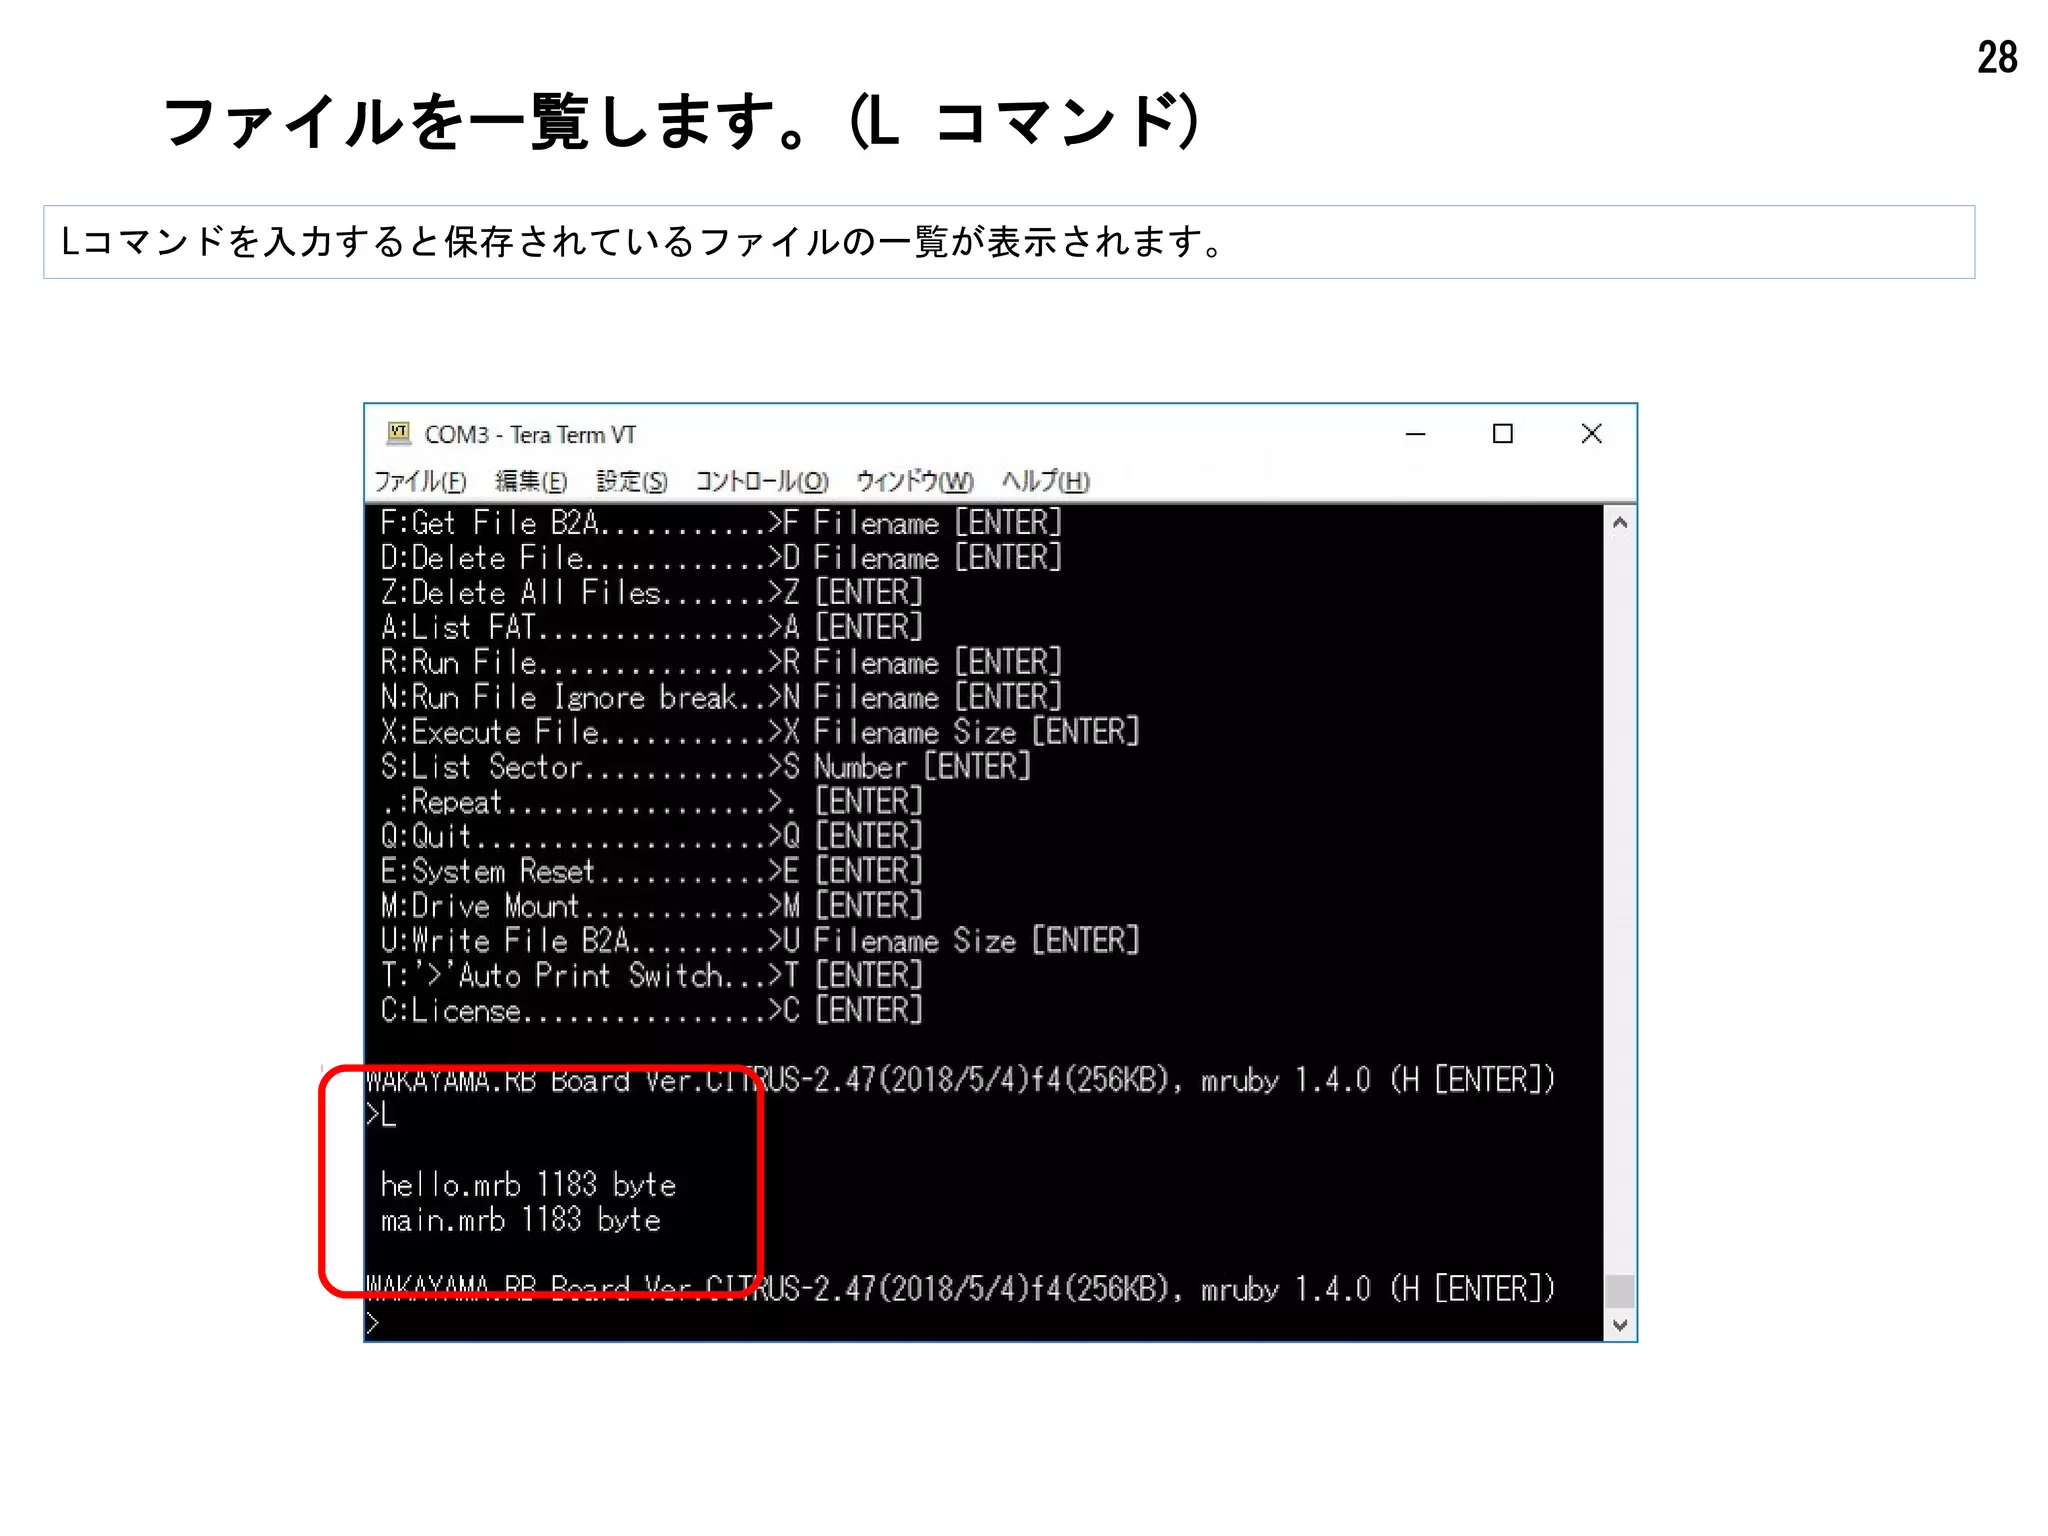
Task: Open the 設定(S) menu
Action: [632, 481]
